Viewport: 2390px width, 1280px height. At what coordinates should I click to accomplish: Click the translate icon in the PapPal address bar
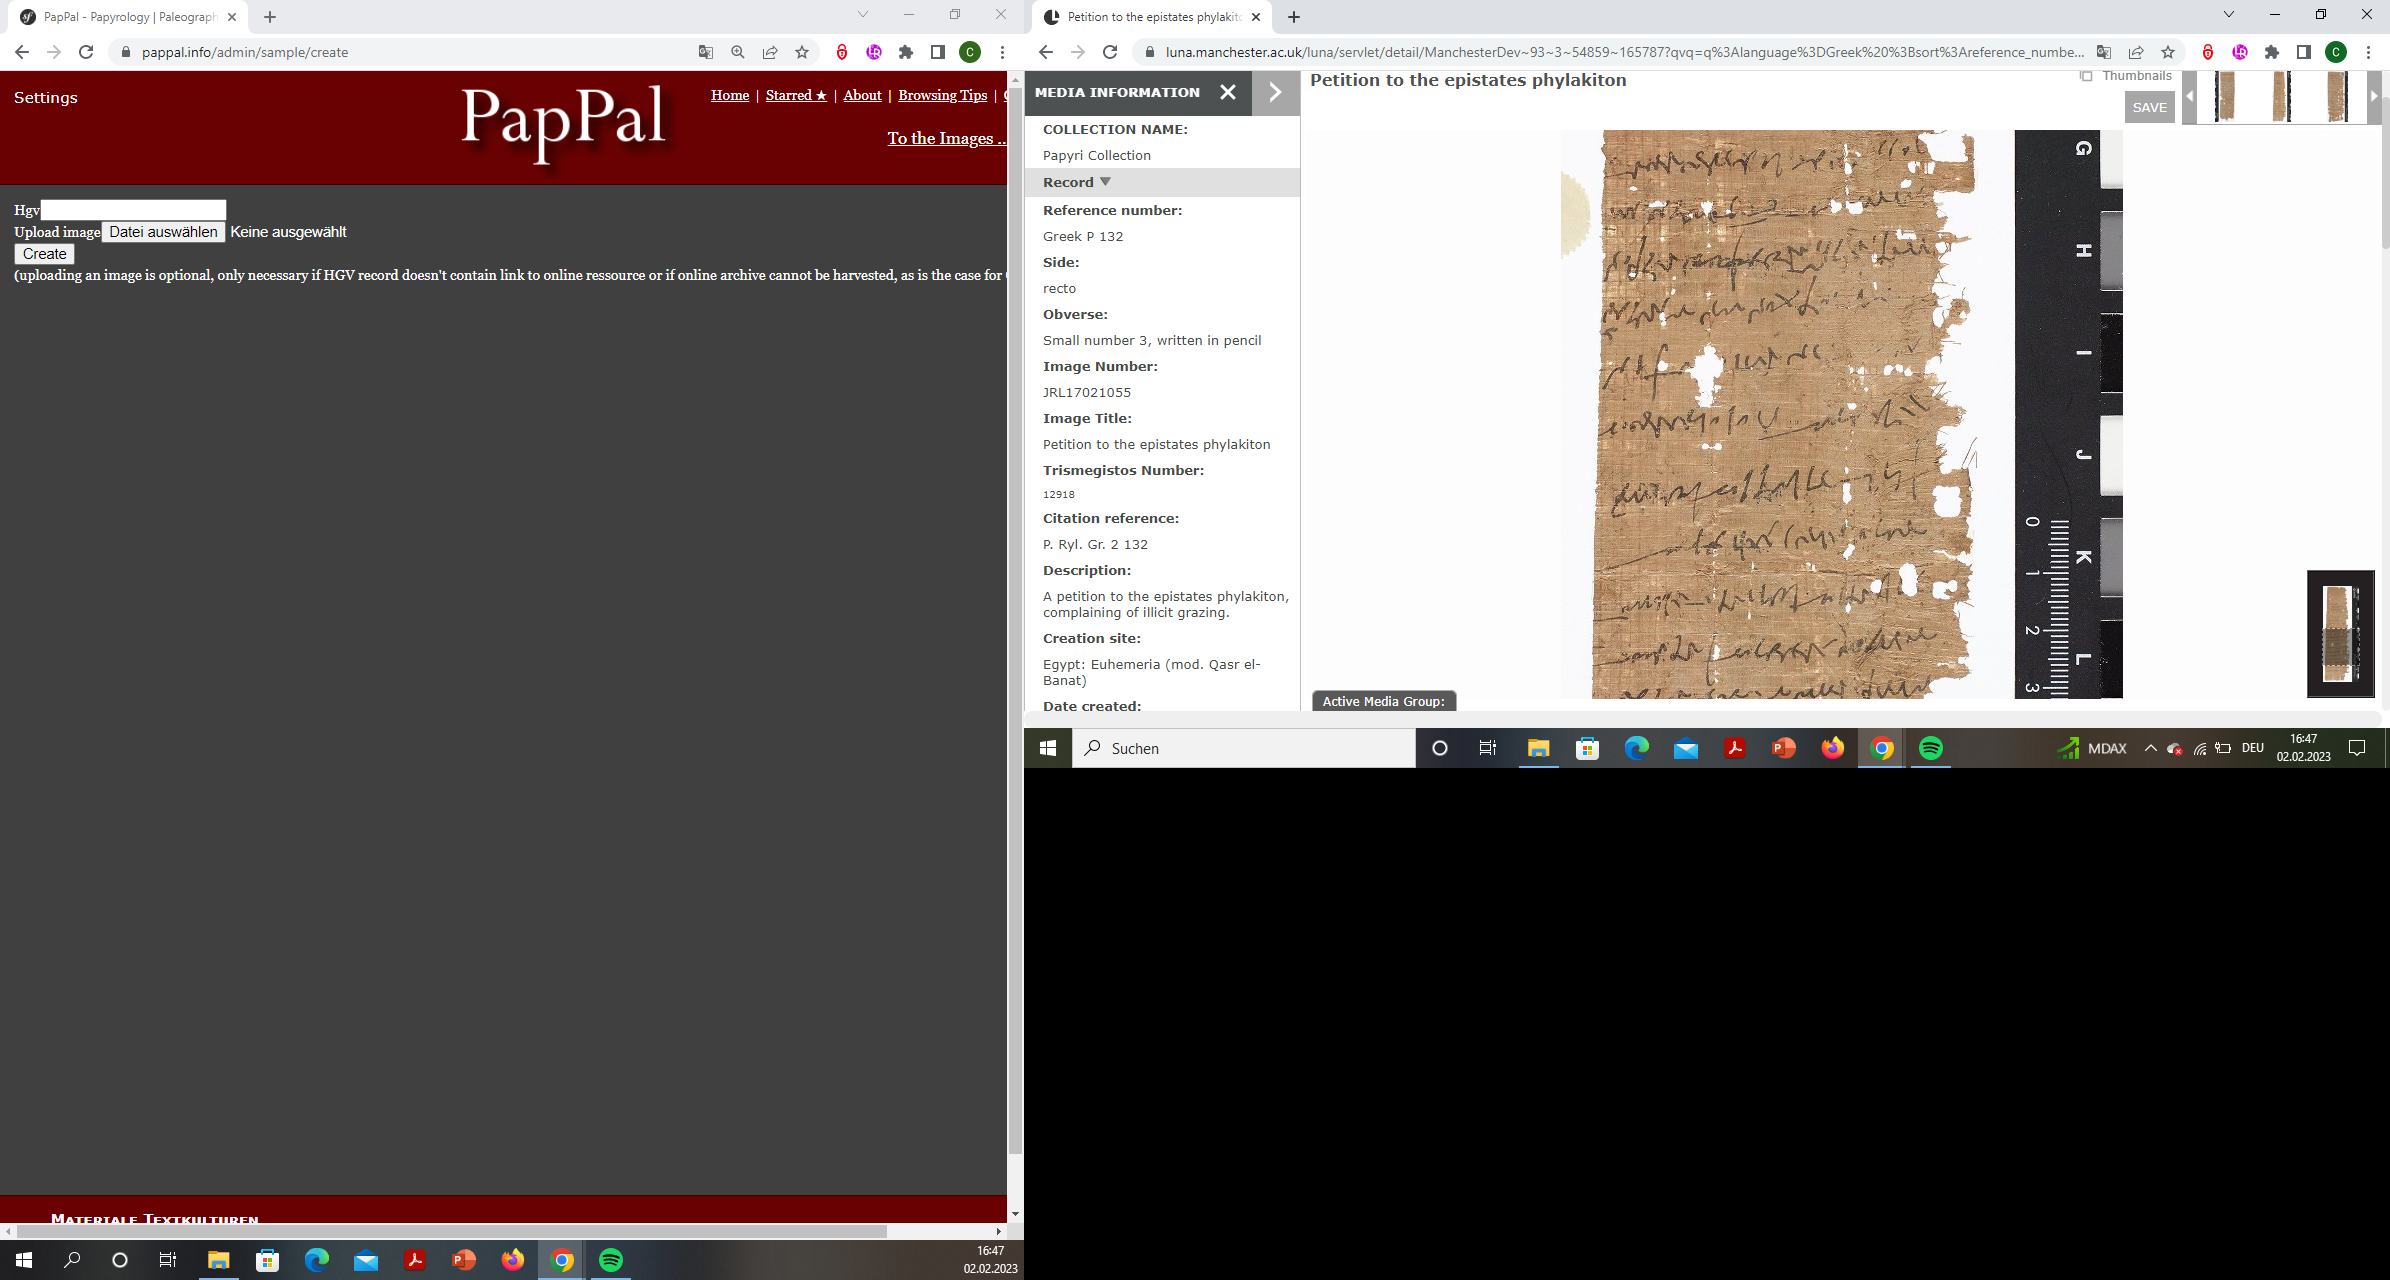pos(706,52)
